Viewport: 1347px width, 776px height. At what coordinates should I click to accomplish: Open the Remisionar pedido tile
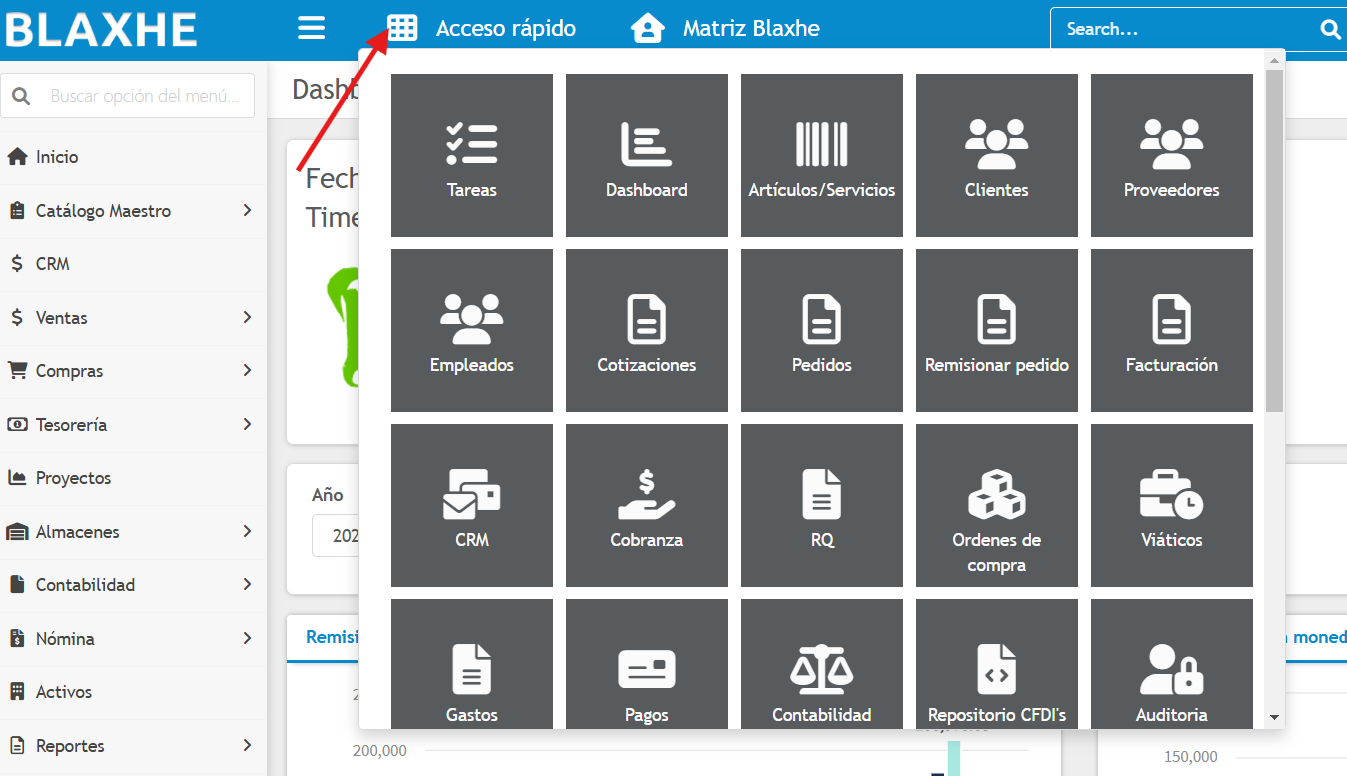[997, 330]
